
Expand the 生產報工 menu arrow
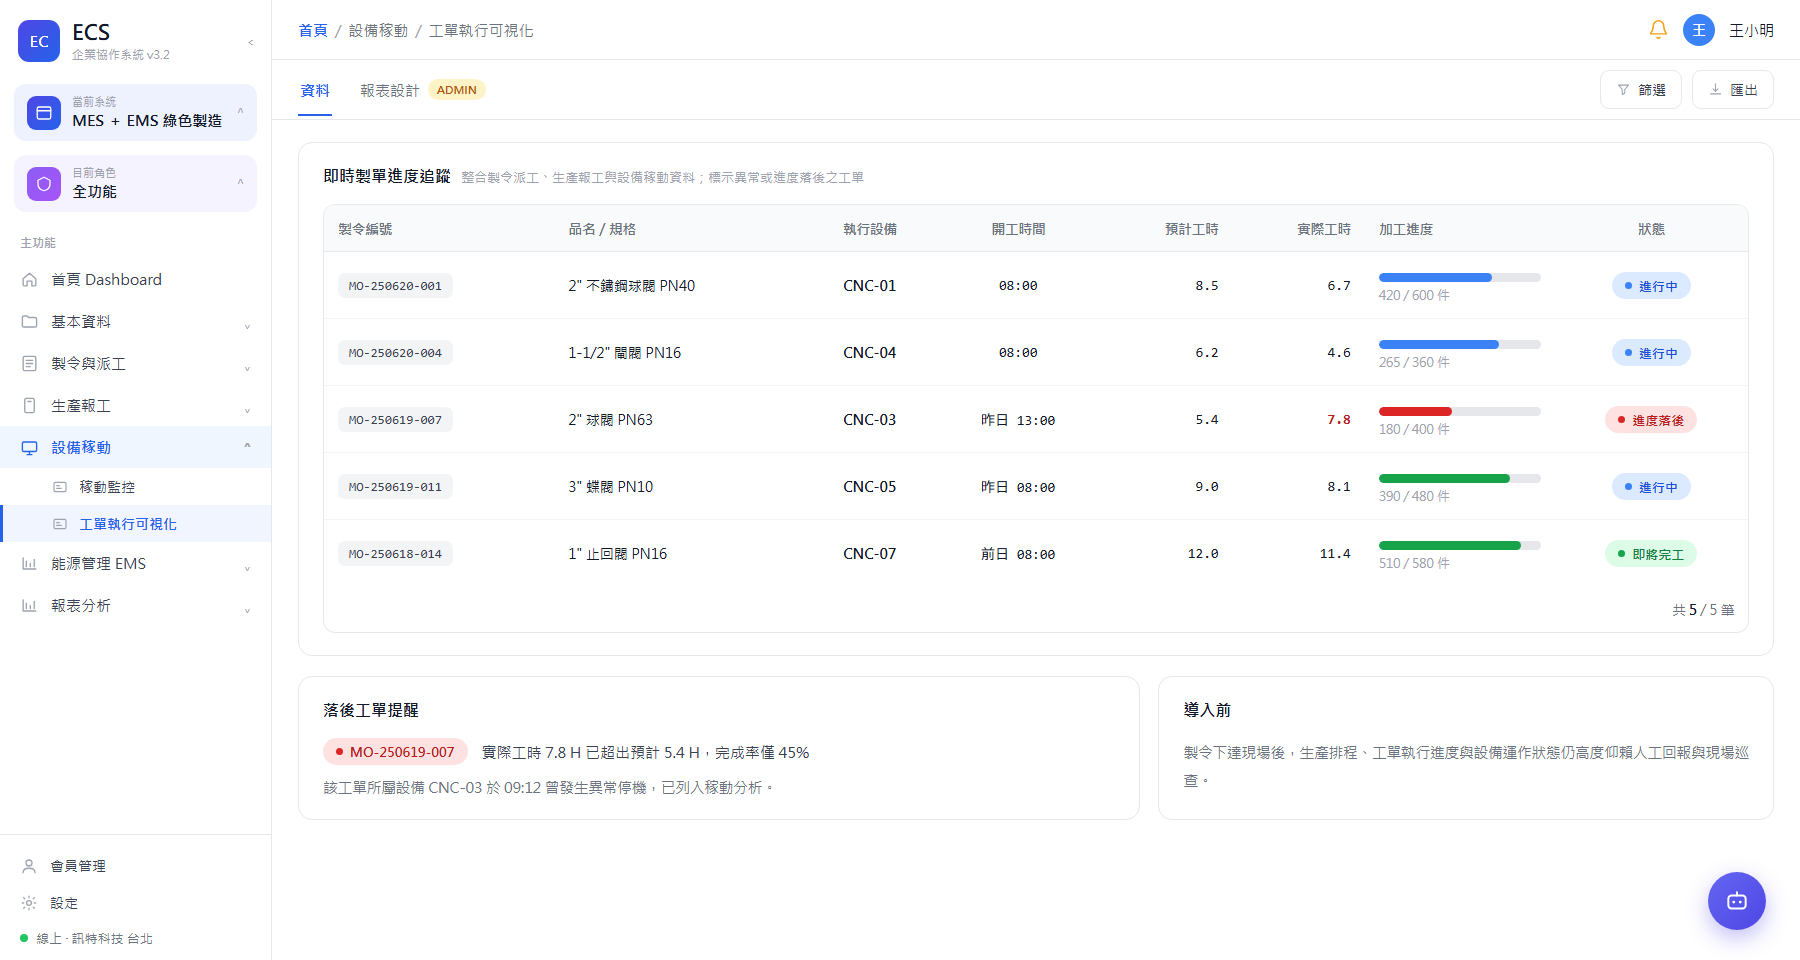click(247, 409)
